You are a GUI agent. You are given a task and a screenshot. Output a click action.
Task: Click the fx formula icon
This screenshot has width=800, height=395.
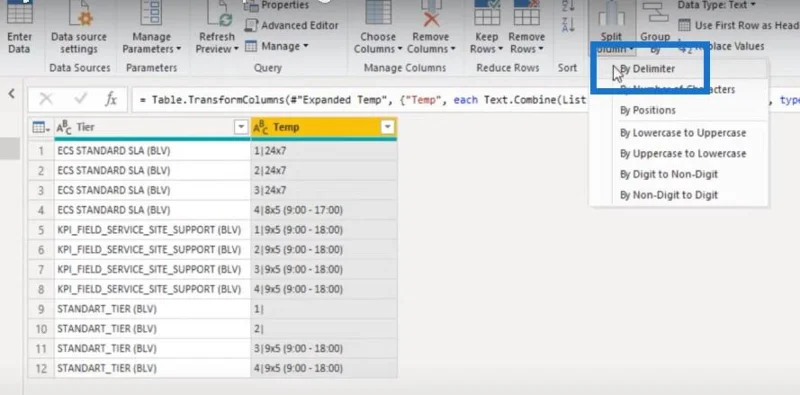point(111,99)
